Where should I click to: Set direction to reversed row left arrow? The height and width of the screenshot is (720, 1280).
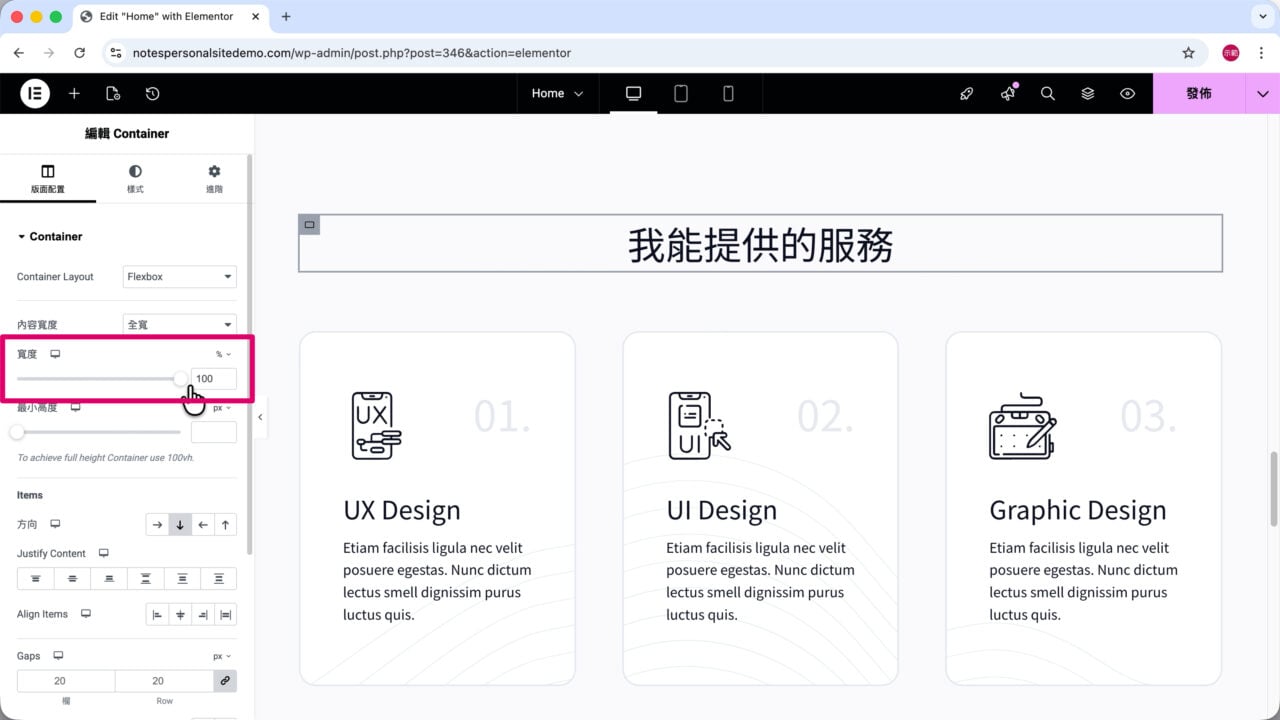click(203, 524)
